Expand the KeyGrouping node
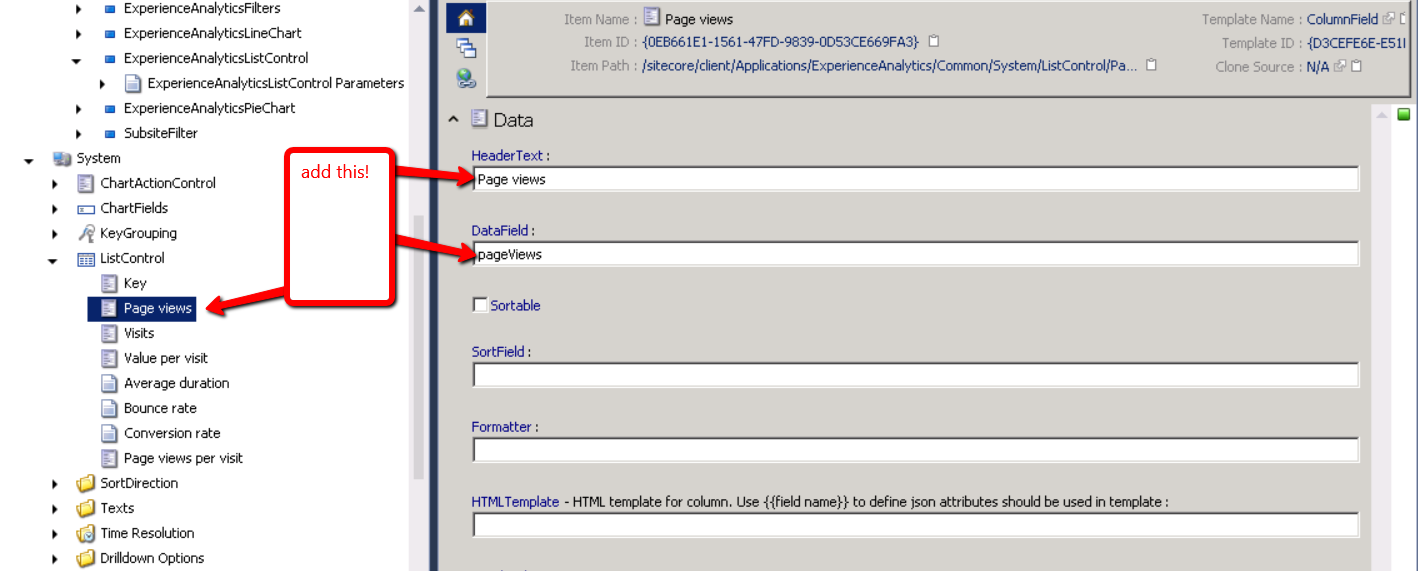The image size is (1418, 571). [55, 233]
